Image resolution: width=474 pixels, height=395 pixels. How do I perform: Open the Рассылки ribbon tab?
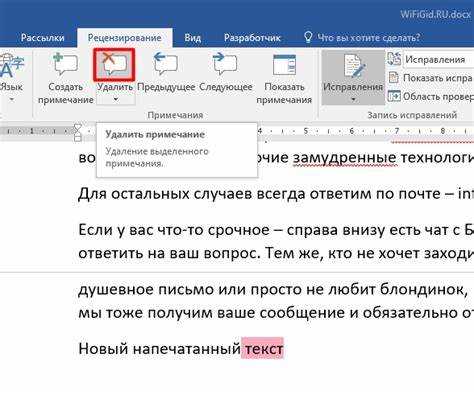coord(42,38)
